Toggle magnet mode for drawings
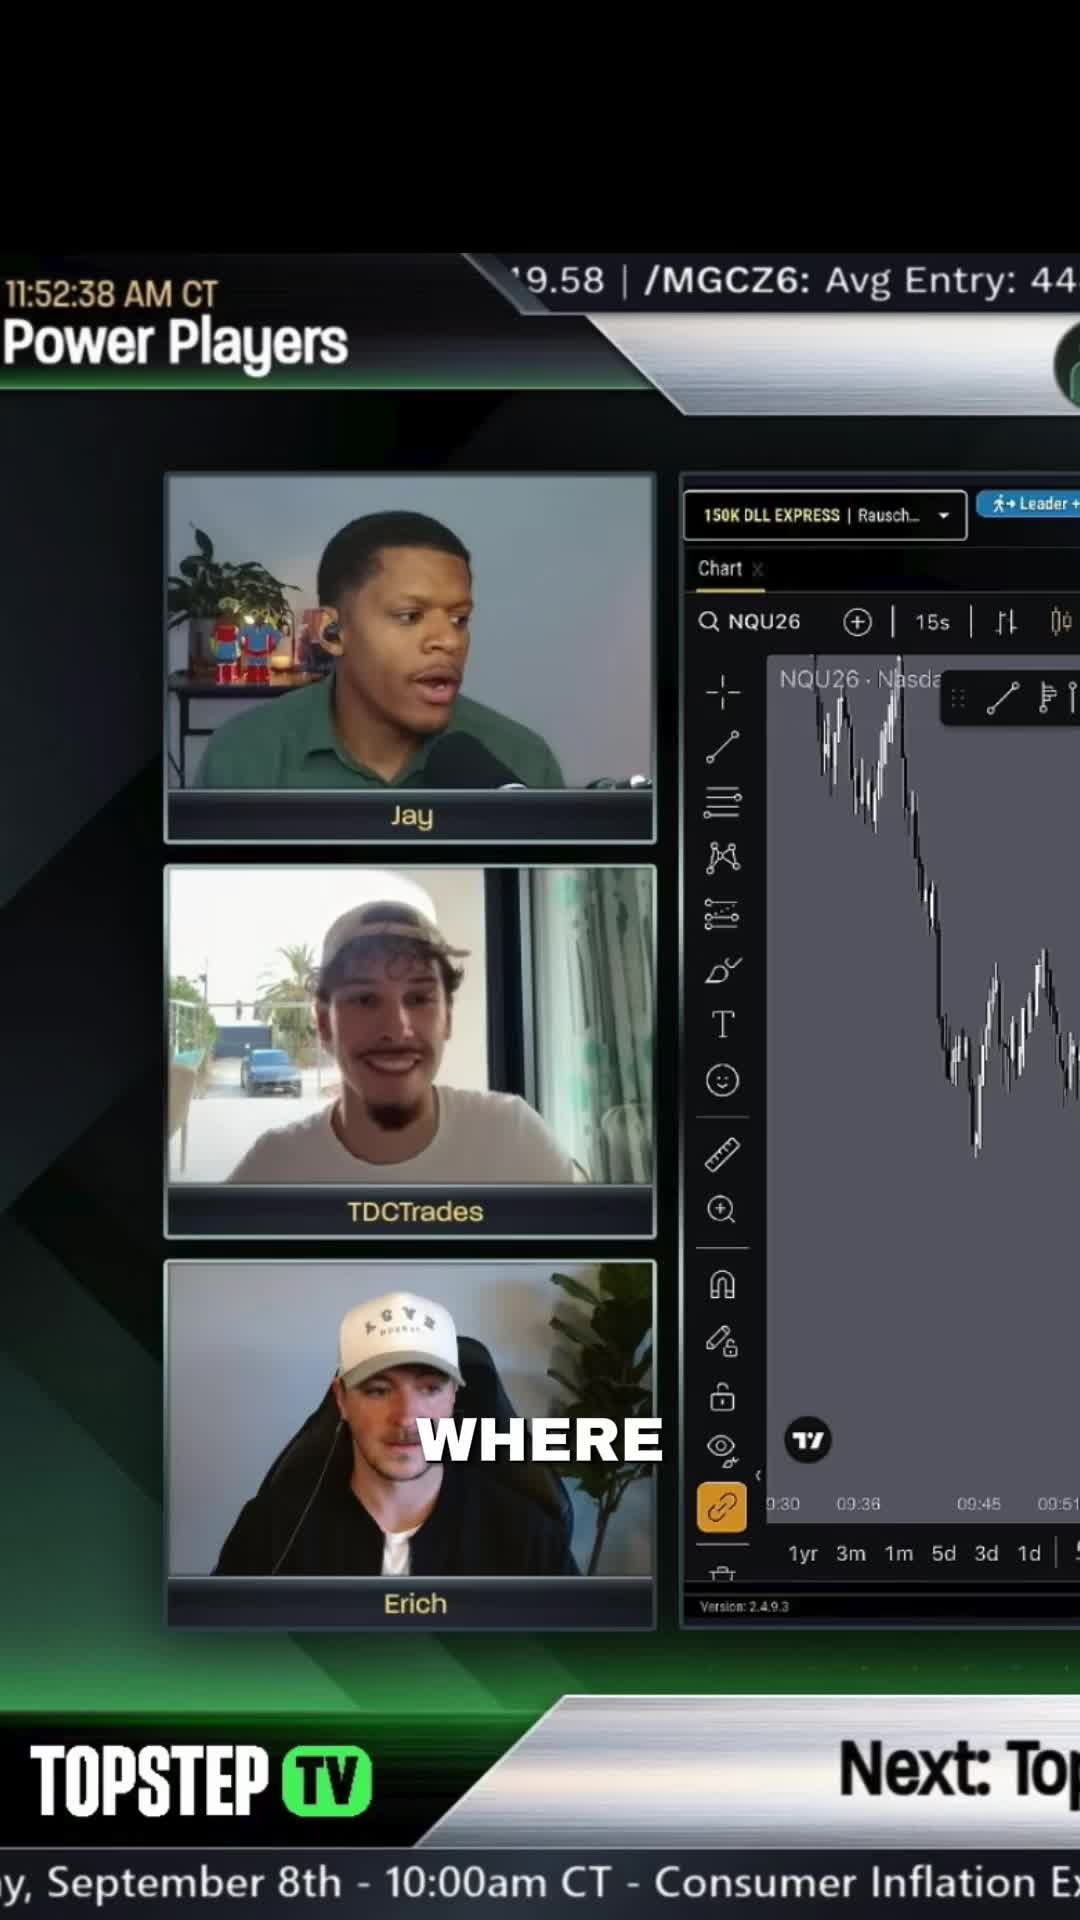Screen dimensions: 1080x1920 722,1284
